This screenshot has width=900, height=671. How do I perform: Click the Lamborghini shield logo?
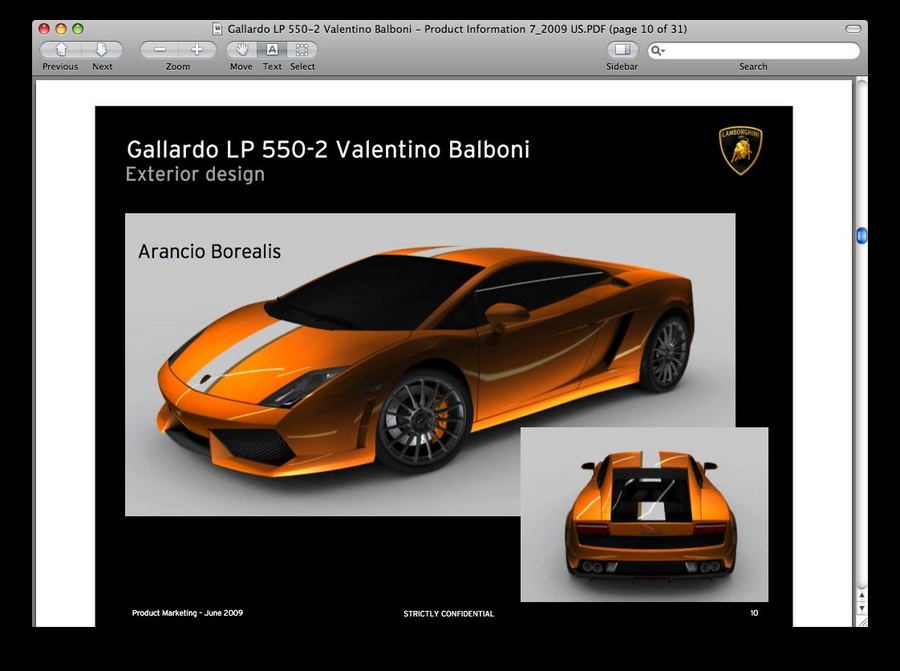(741, 150)
